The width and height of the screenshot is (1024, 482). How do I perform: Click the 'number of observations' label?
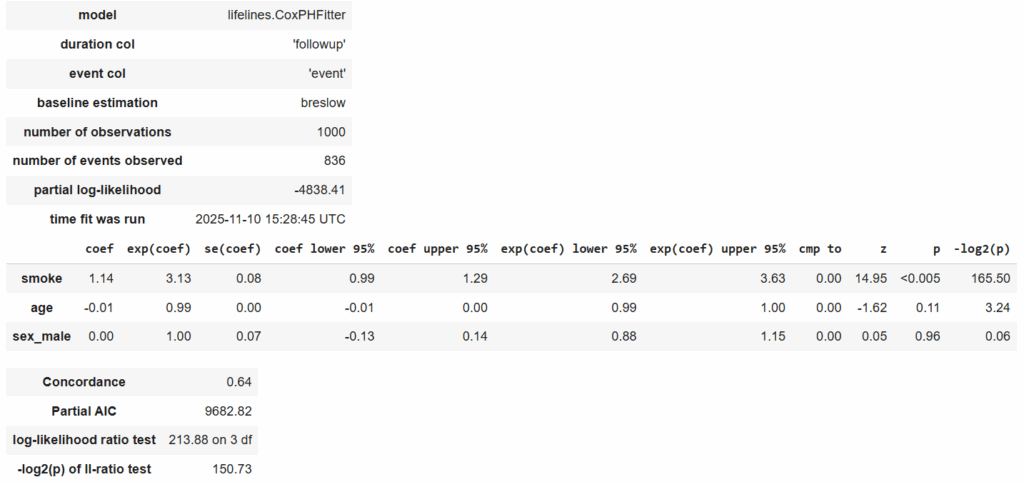point(97,132)
